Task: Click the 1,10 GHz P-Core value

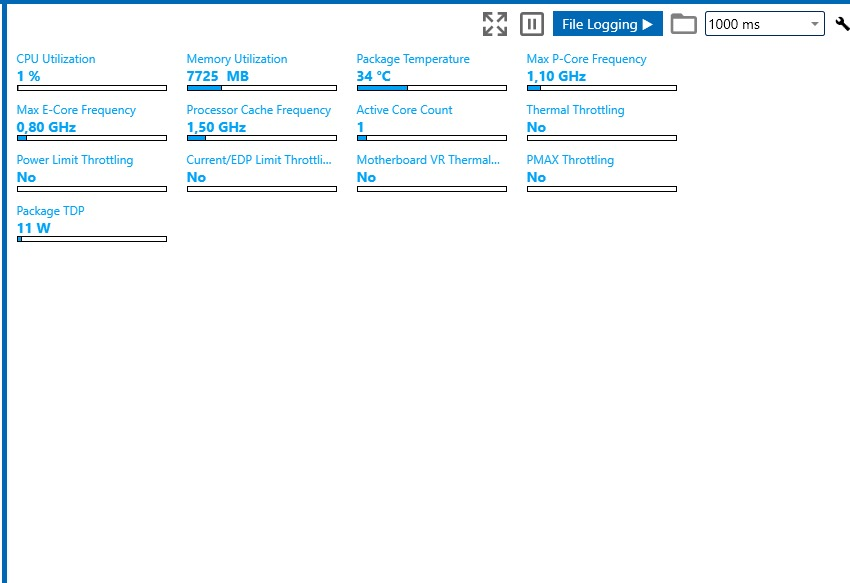Action: (556, 76)
